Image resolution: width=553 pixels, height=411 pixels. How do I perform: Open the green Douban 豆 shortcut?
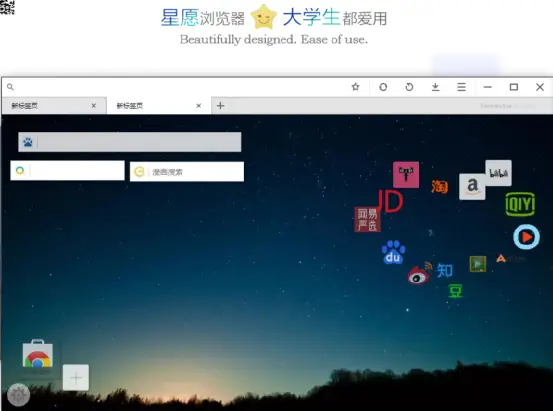coord(455,291)
